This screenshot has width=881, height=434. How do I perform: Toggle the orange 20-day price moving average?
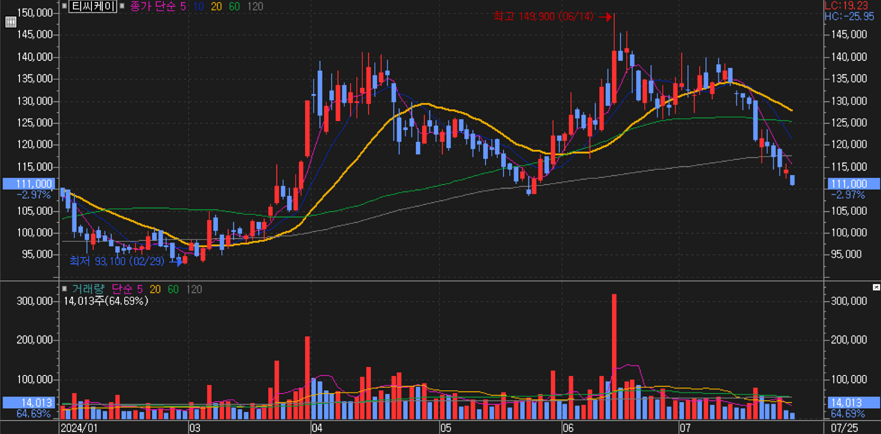[217, 6]
